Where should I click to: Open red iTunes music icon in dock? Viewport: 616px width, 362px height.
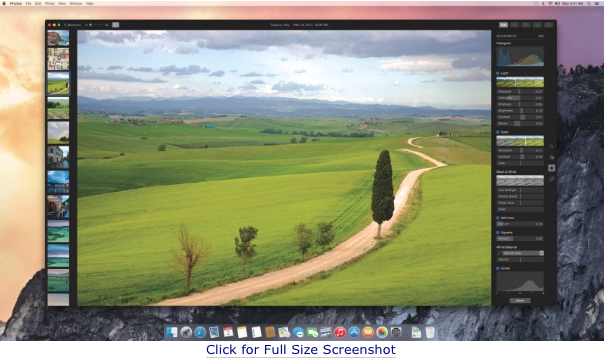pos(340,332)
